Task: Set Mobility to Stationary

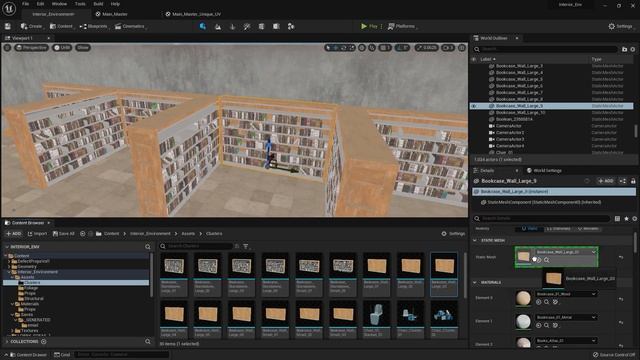Action: click(558, 229)
